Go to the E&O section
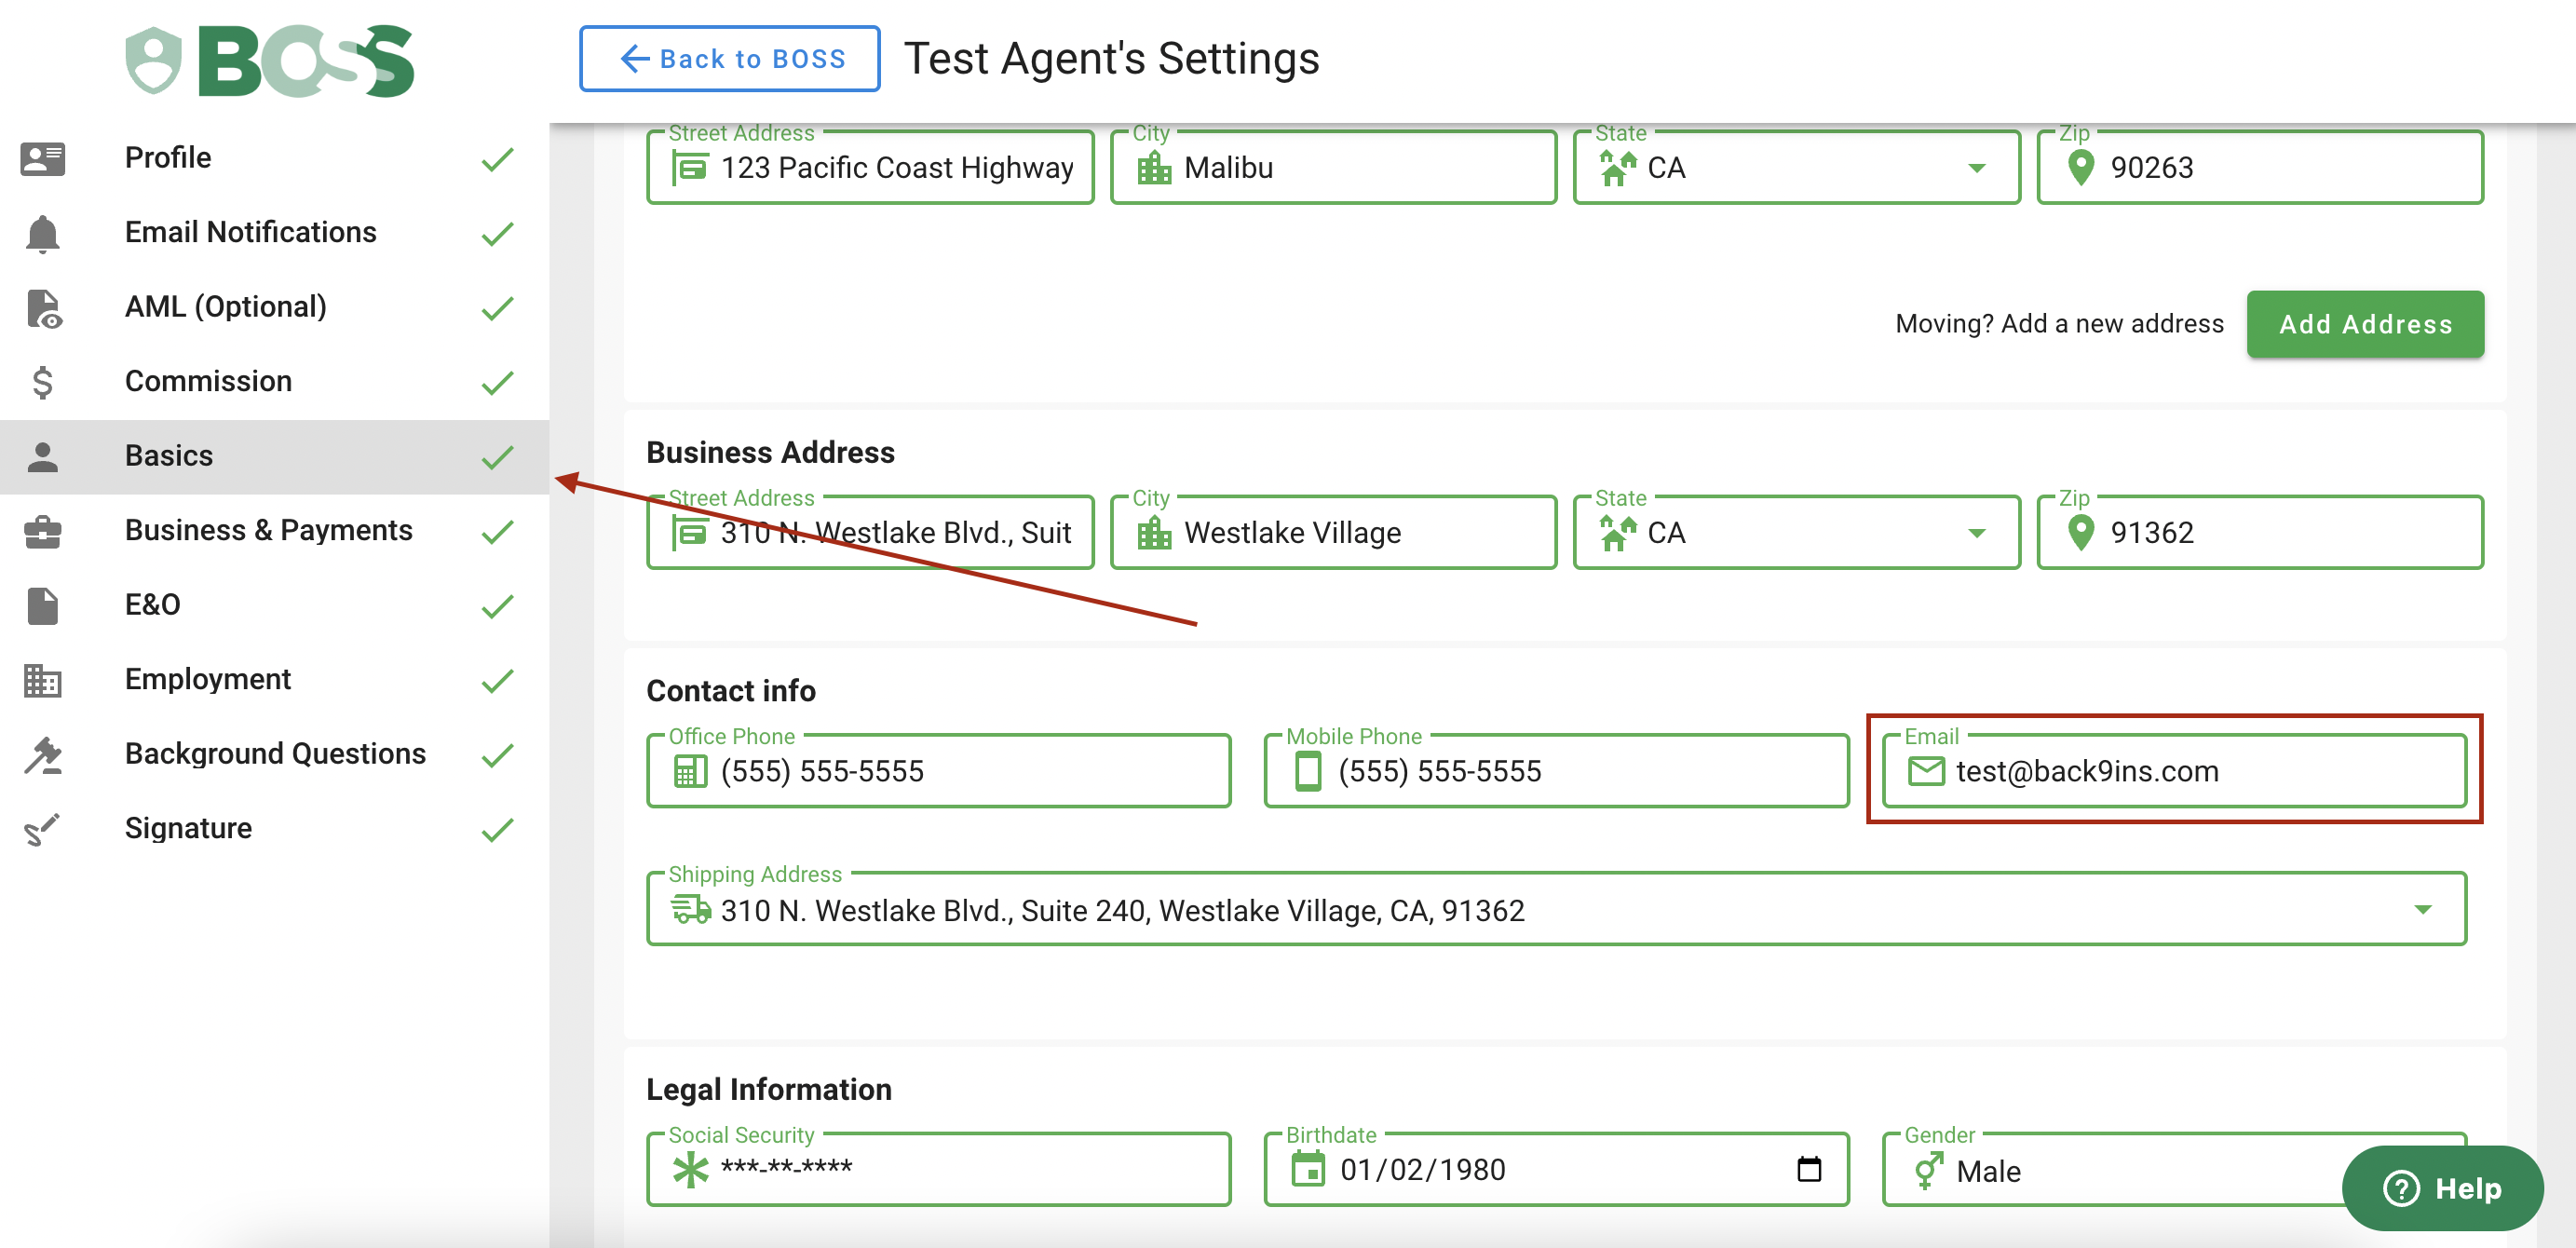Viewport: 2576px width, 1248px height. pyautogui.click(x=152, y=605)
